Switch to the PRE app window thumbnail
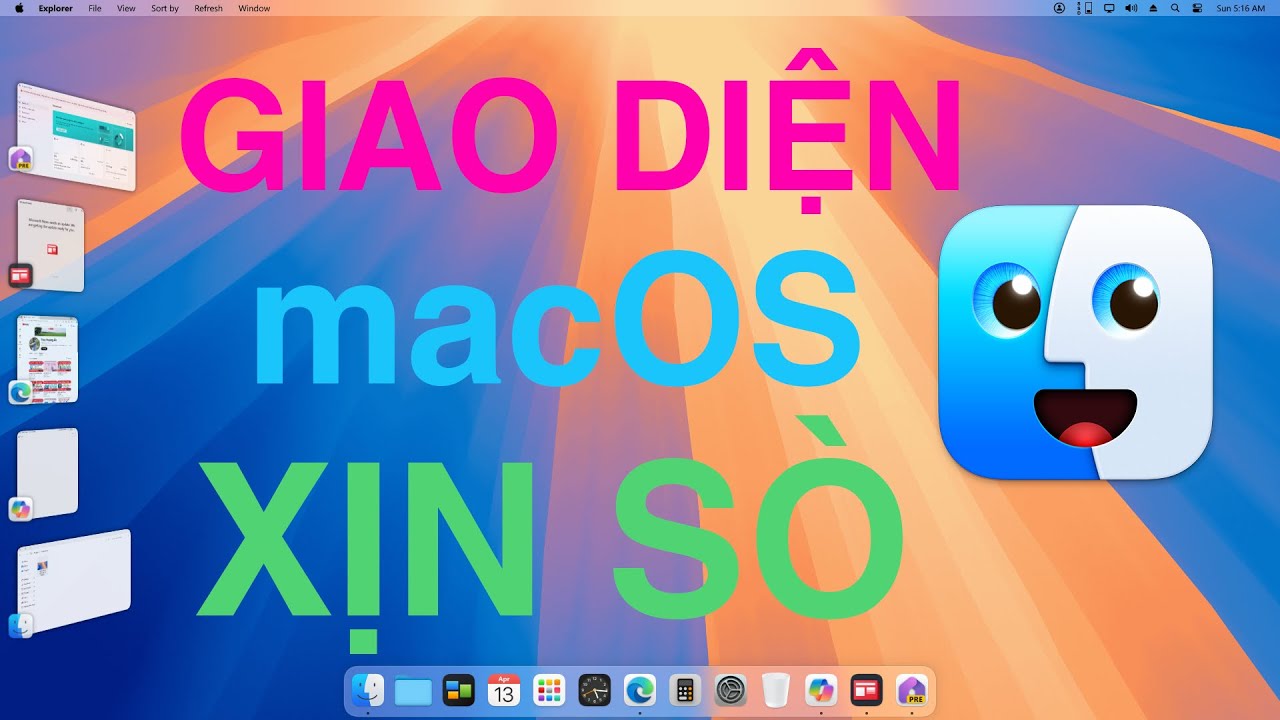This screenshot has width=1280, height=720. point(76,137)
